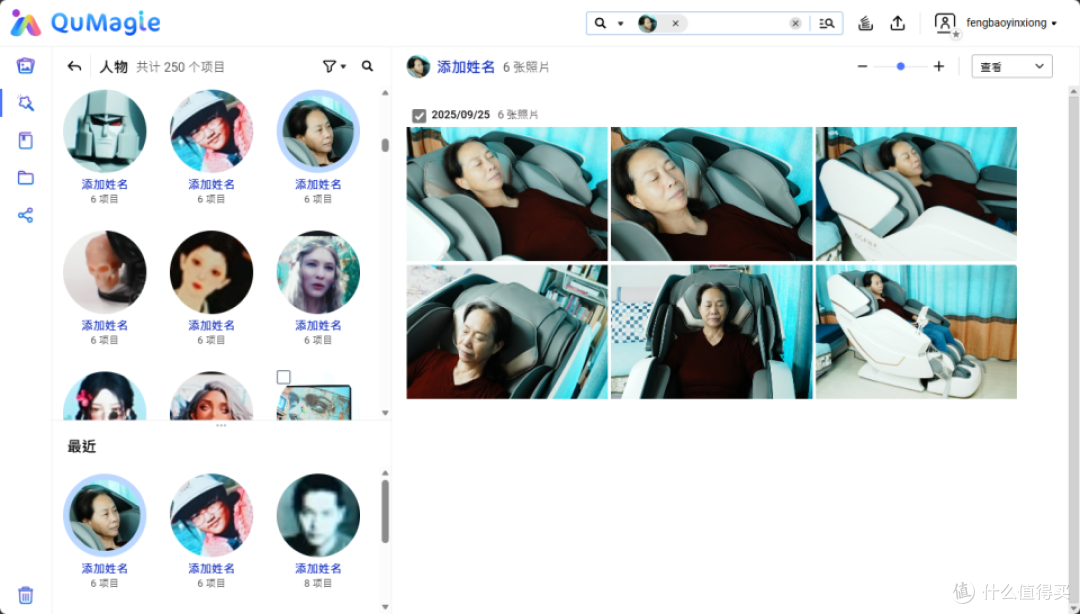Image resolution: width=1080 pixels, height=614 pixels.
Task: Select the highlighted woman in massage chair face
Action: pyautogui.click(x=318, y=131)
